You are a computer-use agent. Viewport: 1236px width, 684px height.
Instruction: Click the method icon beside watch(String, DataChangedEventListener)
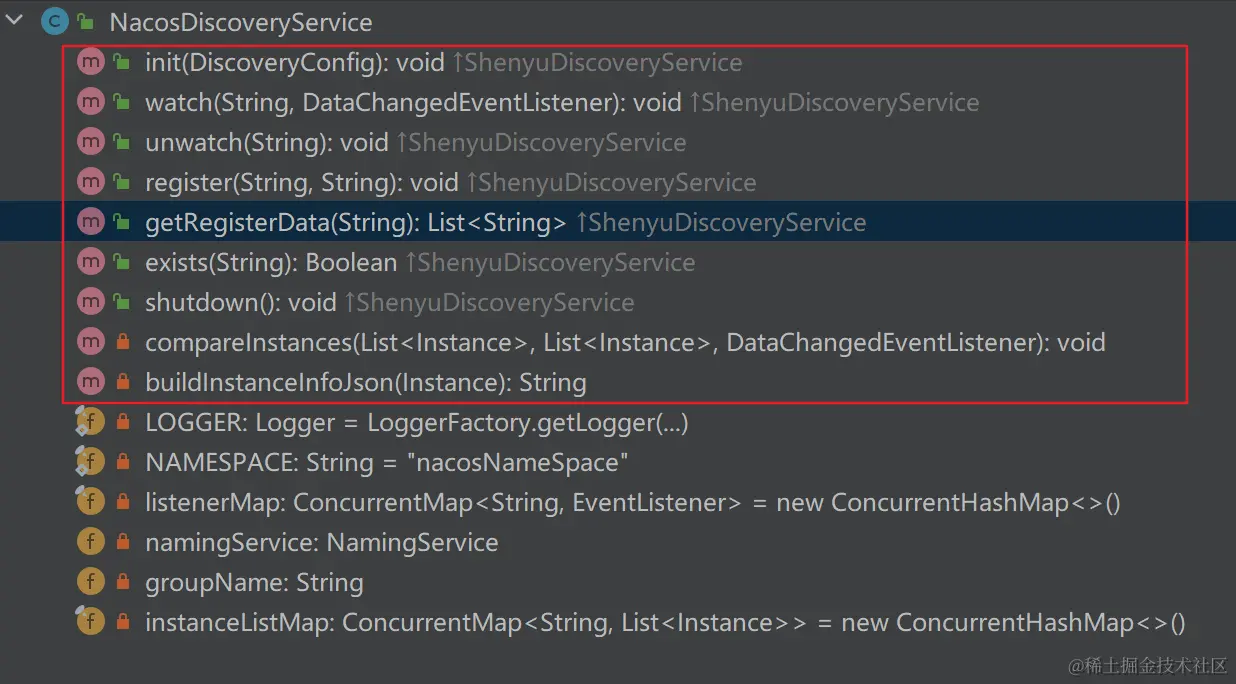[x=91, y=102]
